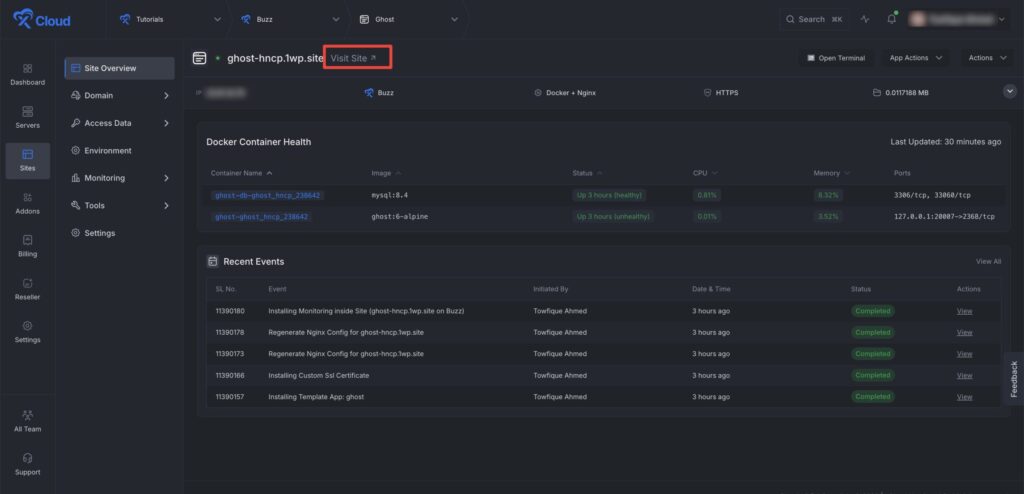View event 11390166 details

point(964,375)
